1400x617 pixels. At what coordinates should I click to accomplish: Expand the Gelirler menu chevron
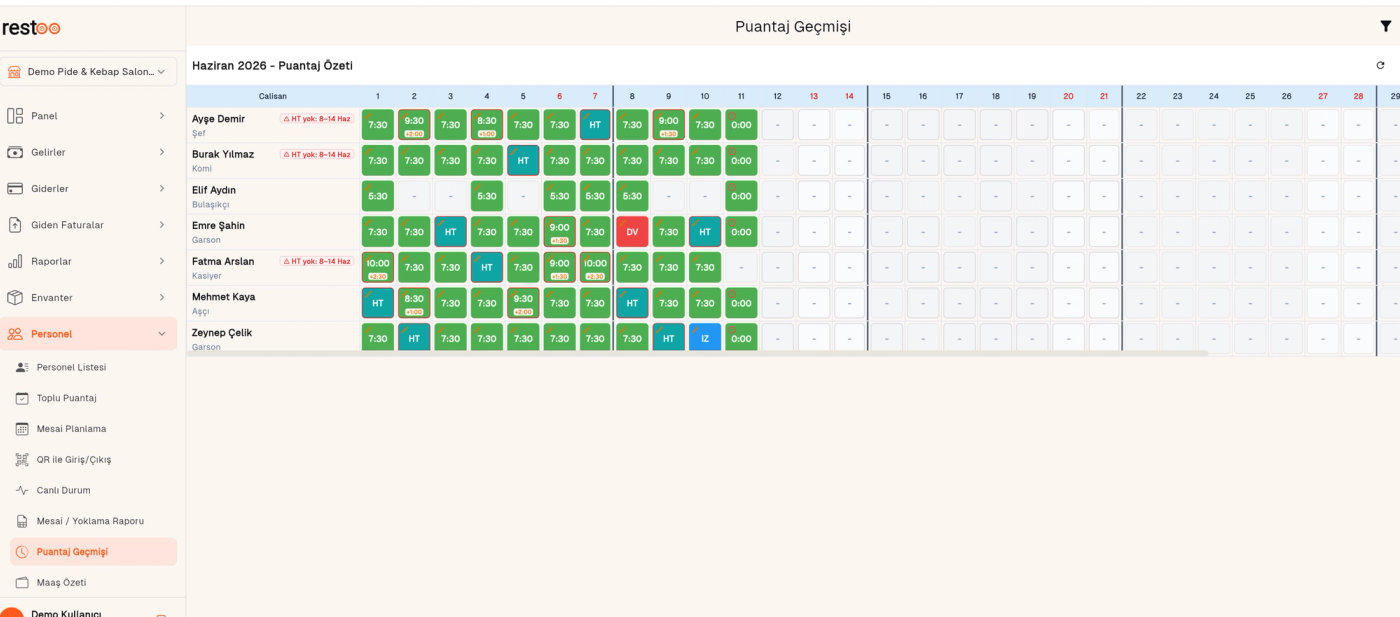coord(162,152)
